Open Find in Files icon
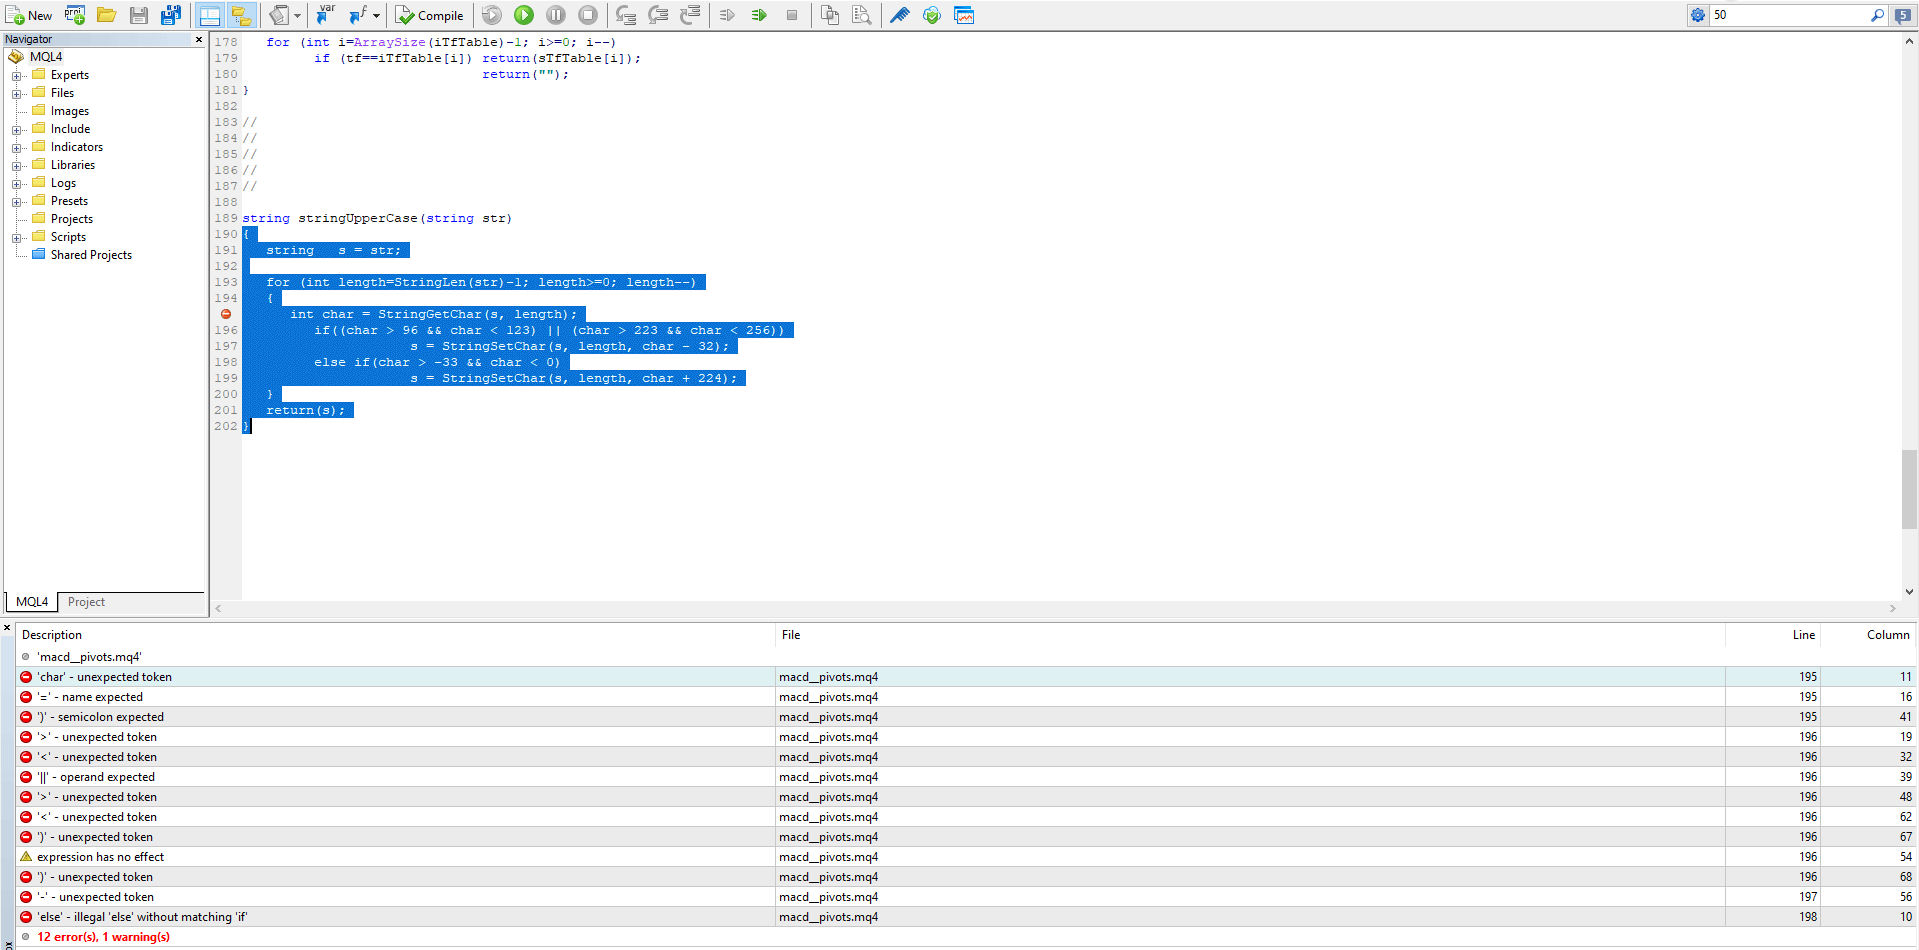This screenshot has height=950, width=1919. 862,15
